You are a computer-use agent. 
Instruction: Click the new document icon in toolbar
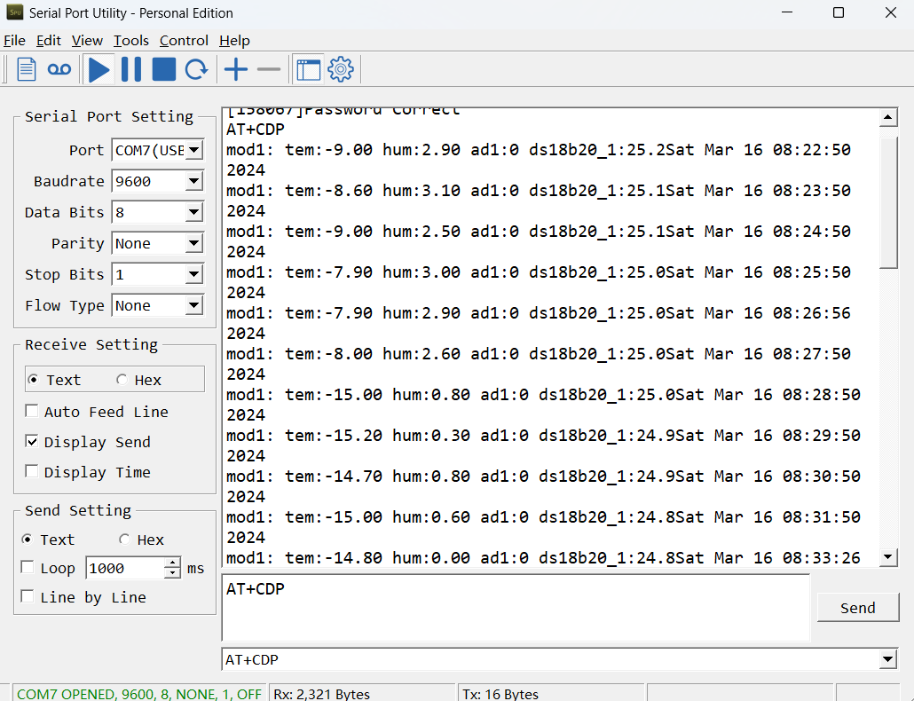26,69
